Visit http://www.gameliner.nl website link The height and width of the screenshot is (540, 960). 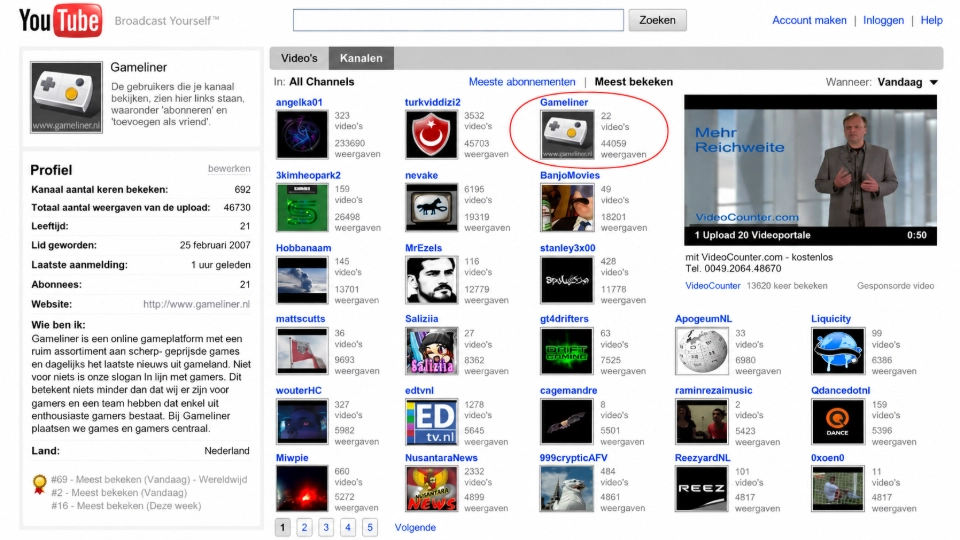pos(197,304)
